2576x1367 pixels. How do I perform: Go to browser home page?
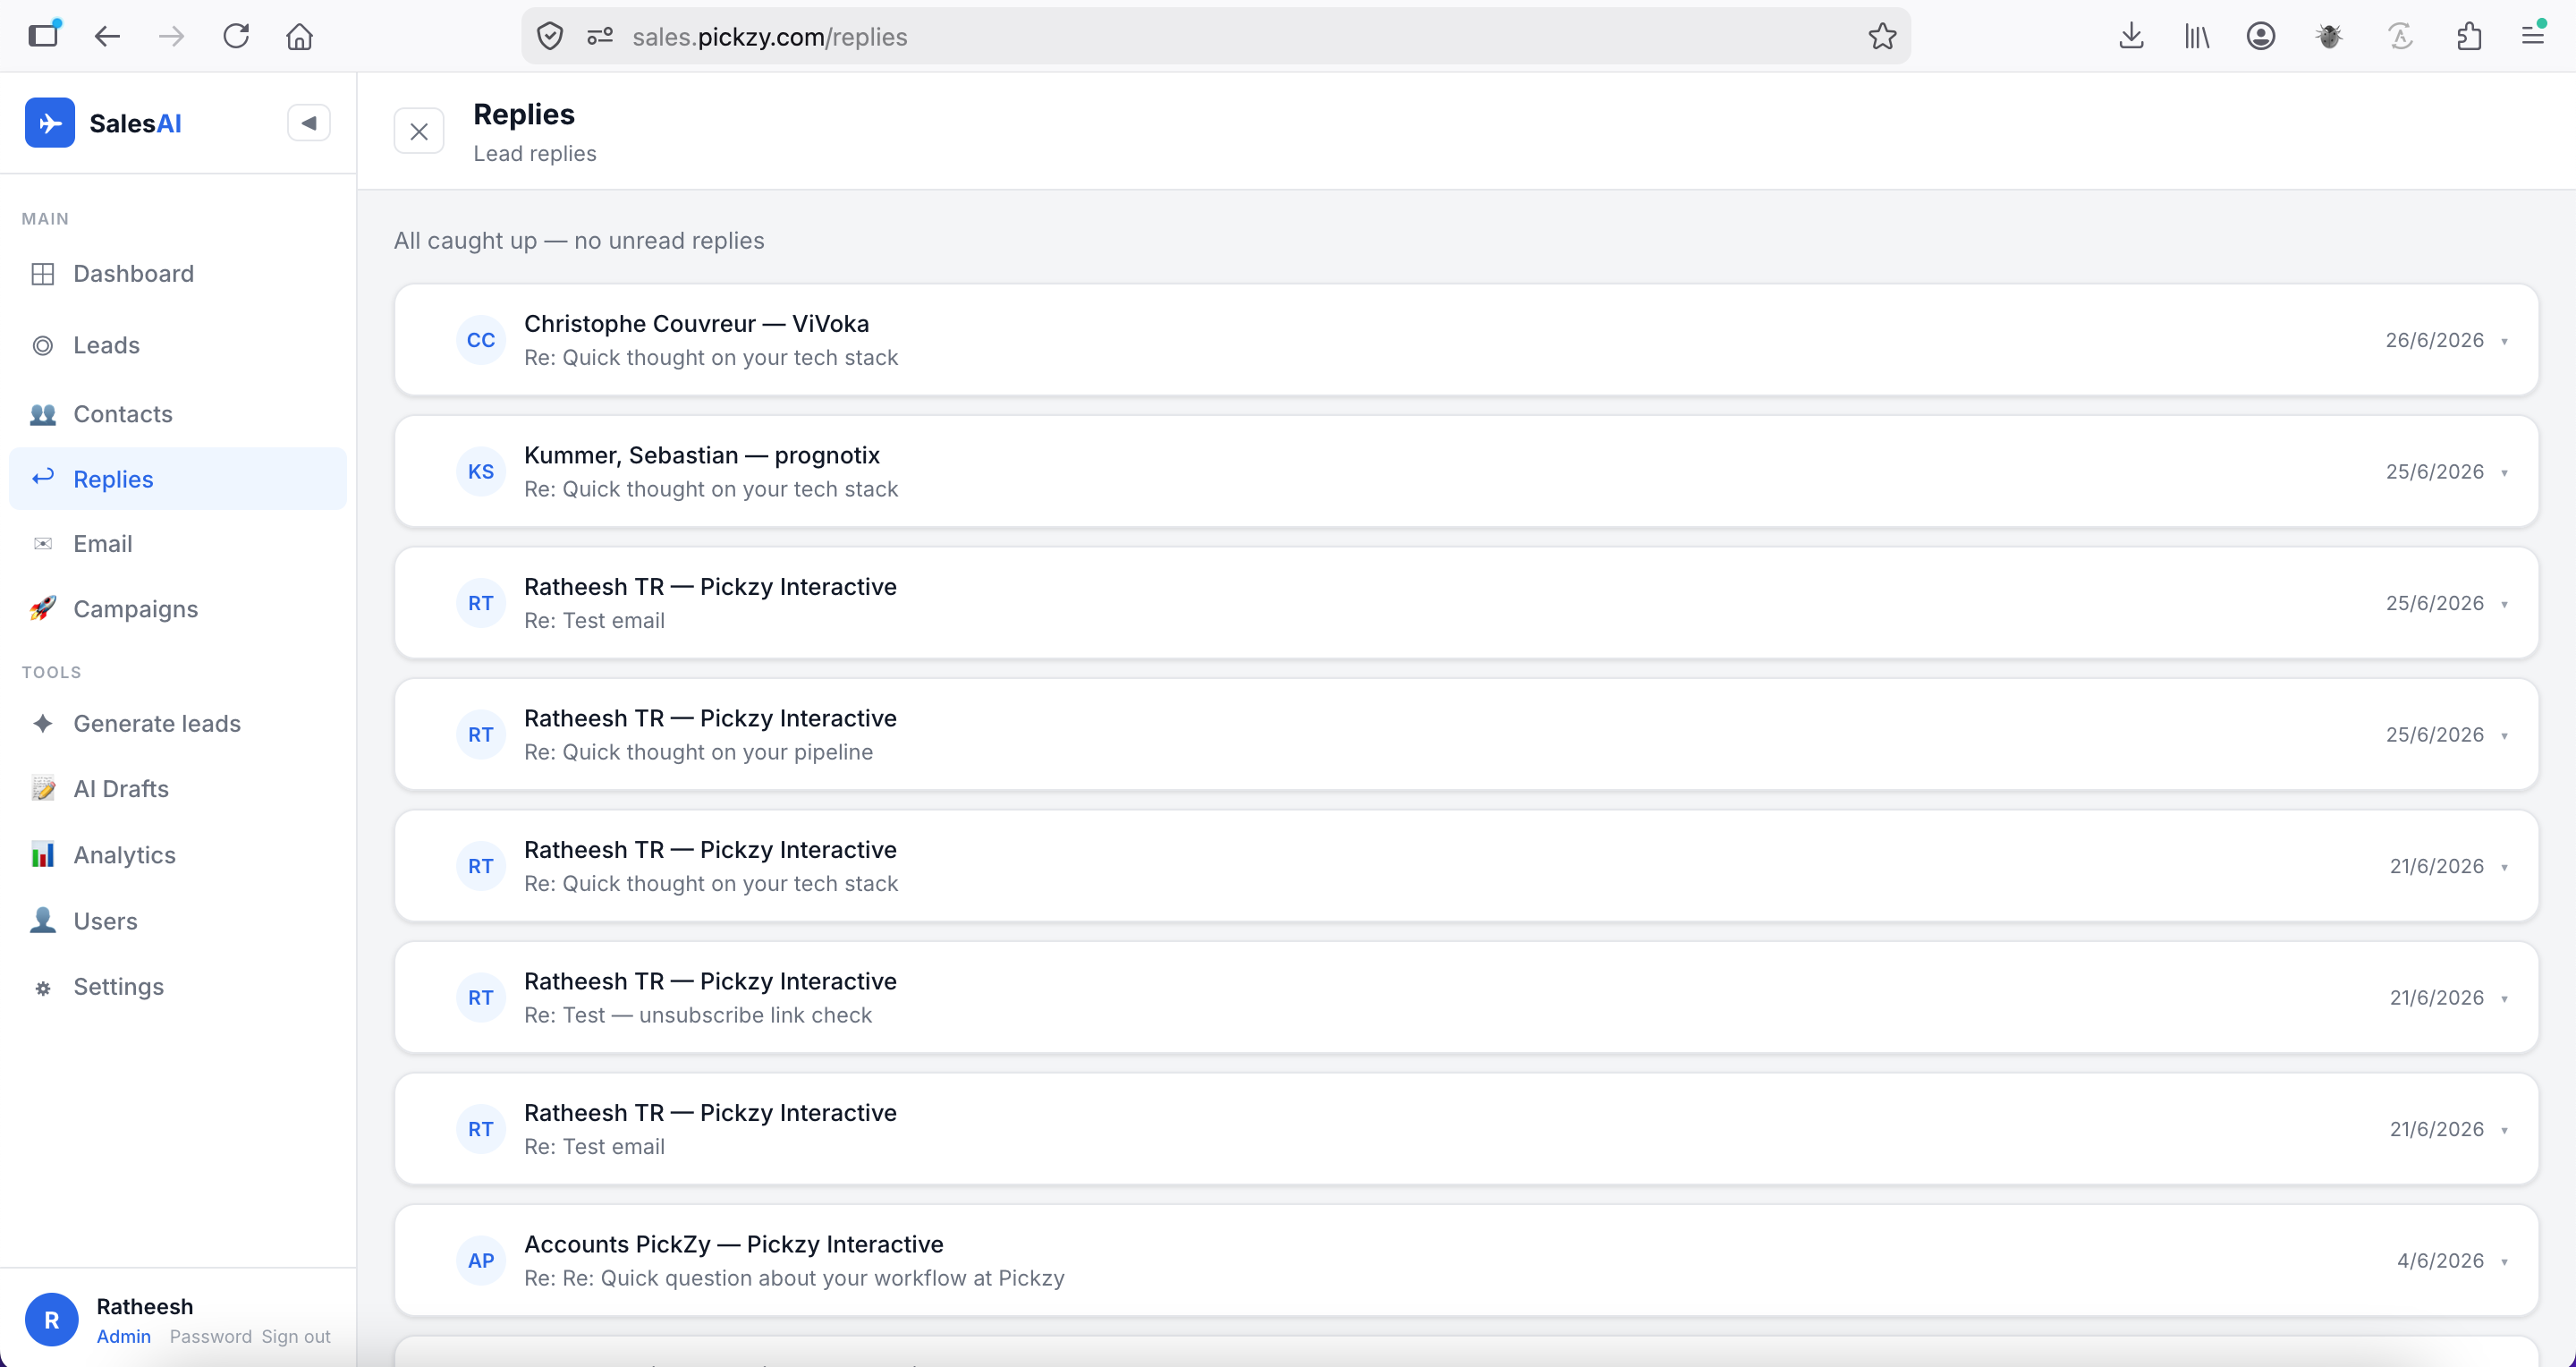(x=299, y=37)
